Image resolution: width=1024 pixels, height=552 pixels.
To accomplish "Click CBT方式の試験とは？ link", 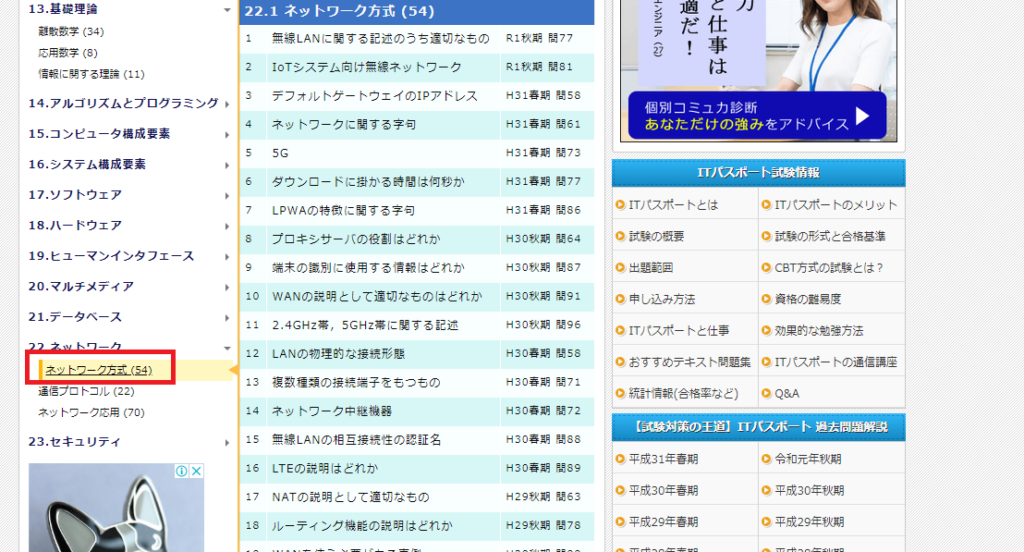I will tap(829, 268).
